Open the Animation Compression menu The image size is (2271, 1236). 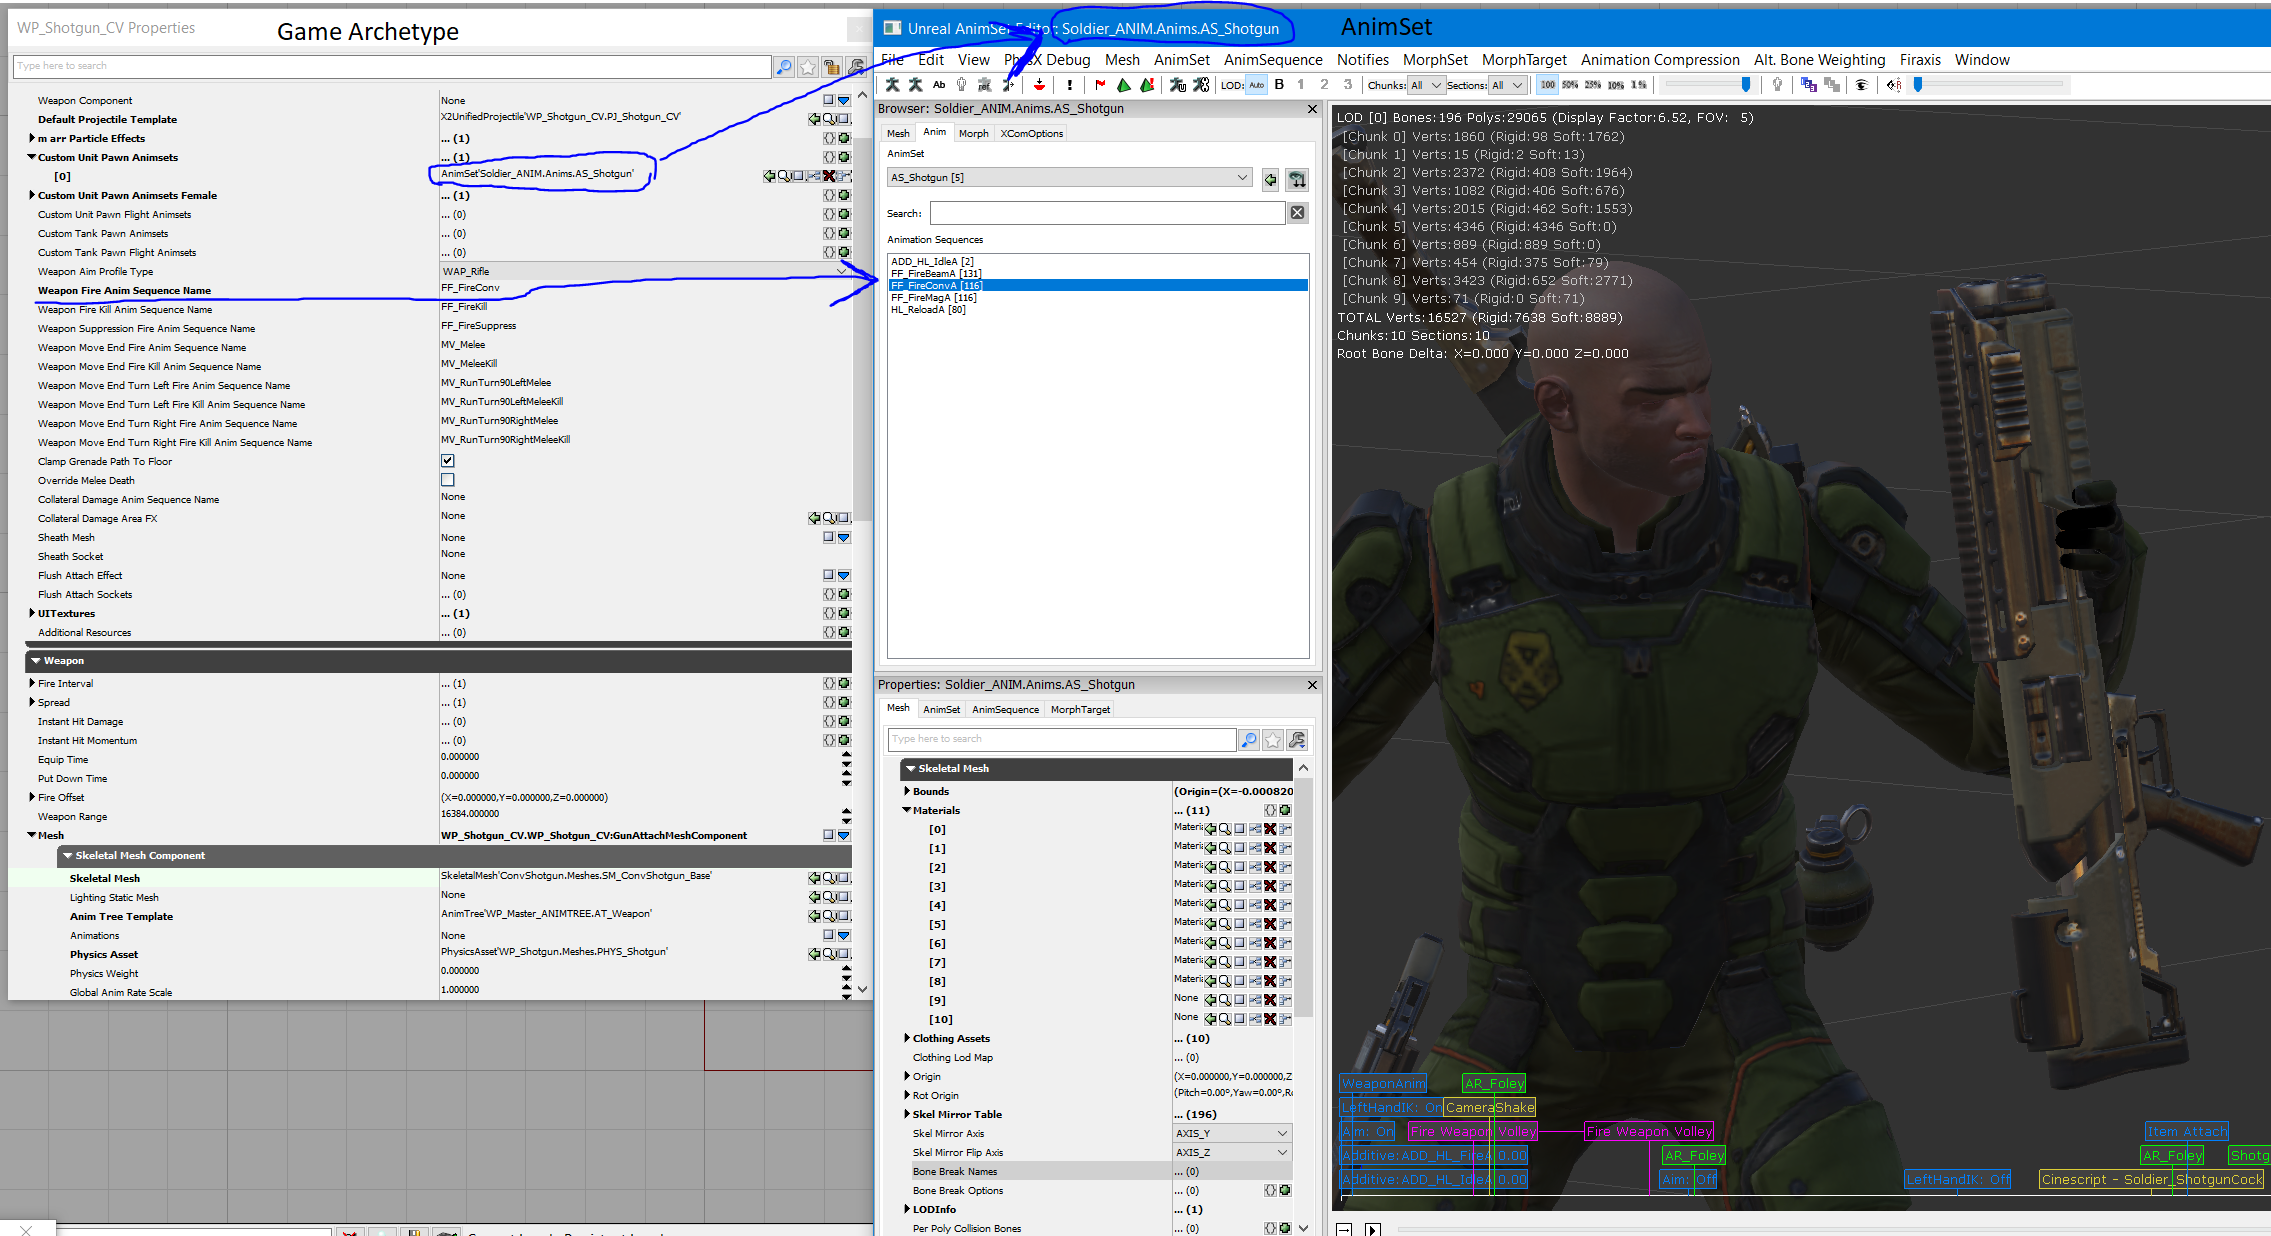point(1659,60)
